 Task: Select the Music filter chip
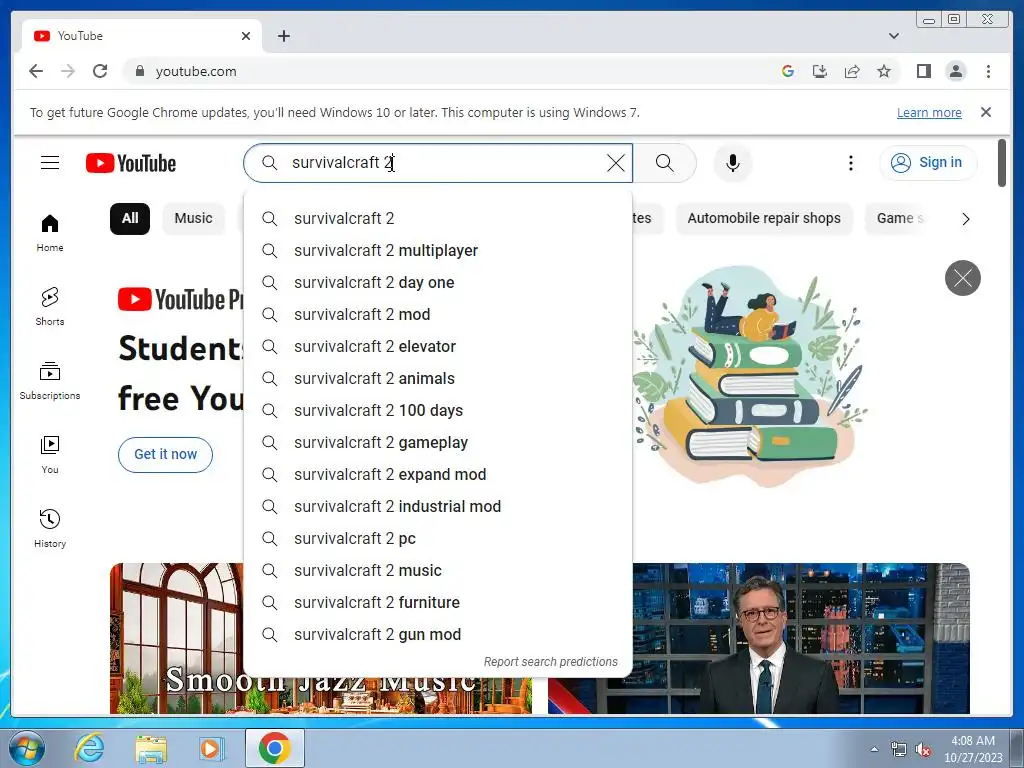[x=193, y=219]
